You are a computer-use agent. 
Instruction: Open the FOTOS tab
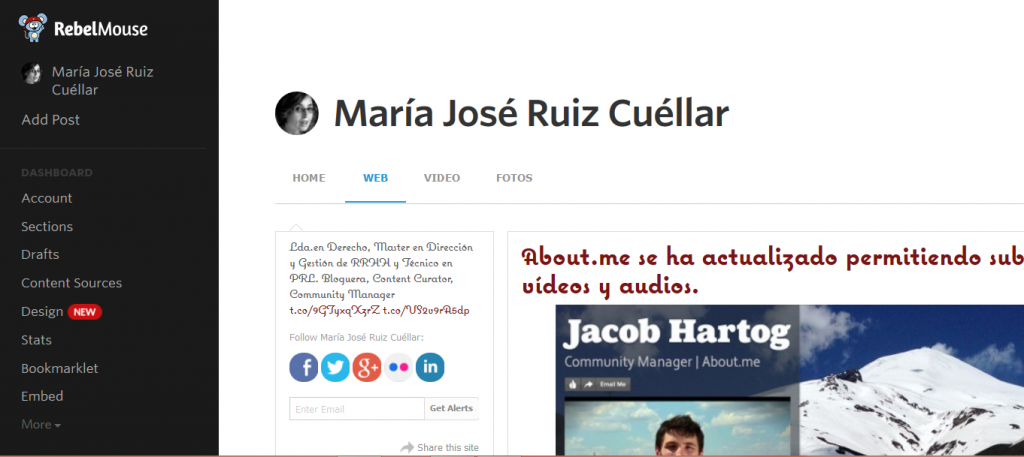(514, 178)
